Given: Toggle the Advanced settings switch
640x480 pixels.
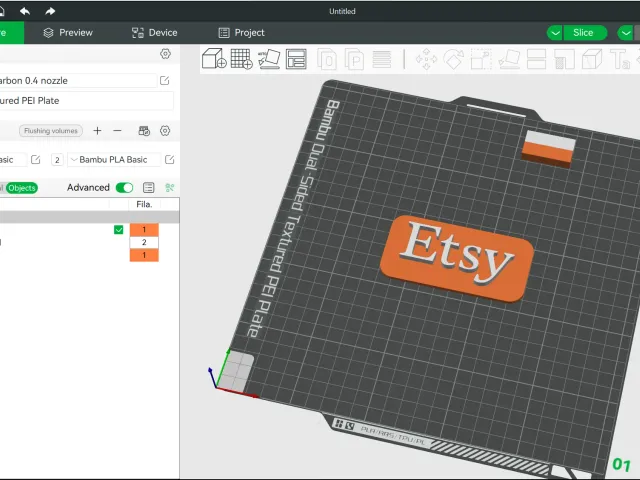Looking at the screenshot, I should click(x=124, y=187).
